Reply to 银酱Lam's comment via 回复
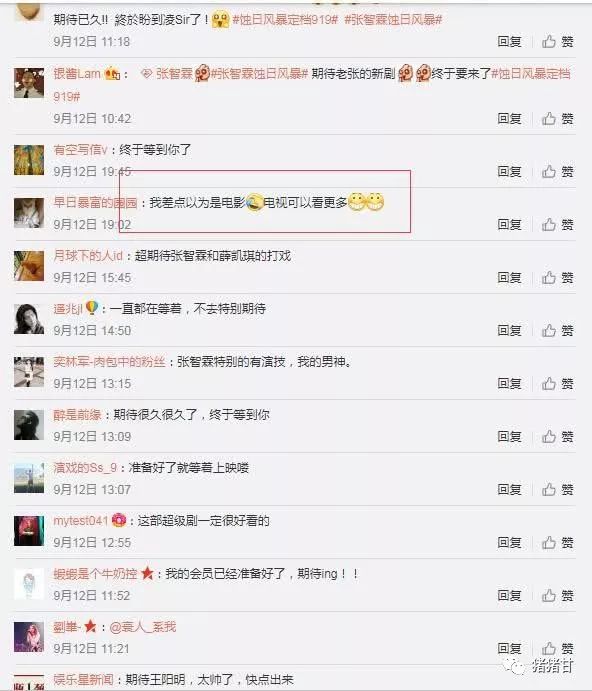The height and width of the screenshot is (691, 592). pyautogui.click(x=509, y=119)
